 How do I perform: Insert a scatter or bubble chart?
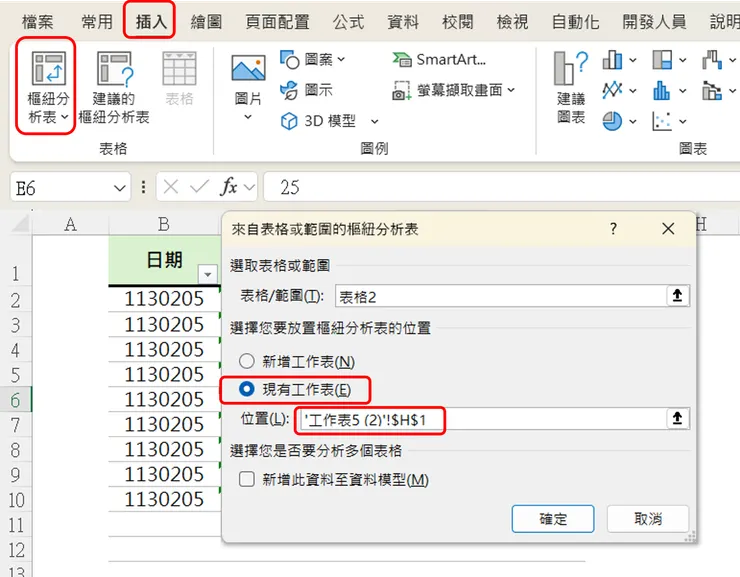click(662, 121)
